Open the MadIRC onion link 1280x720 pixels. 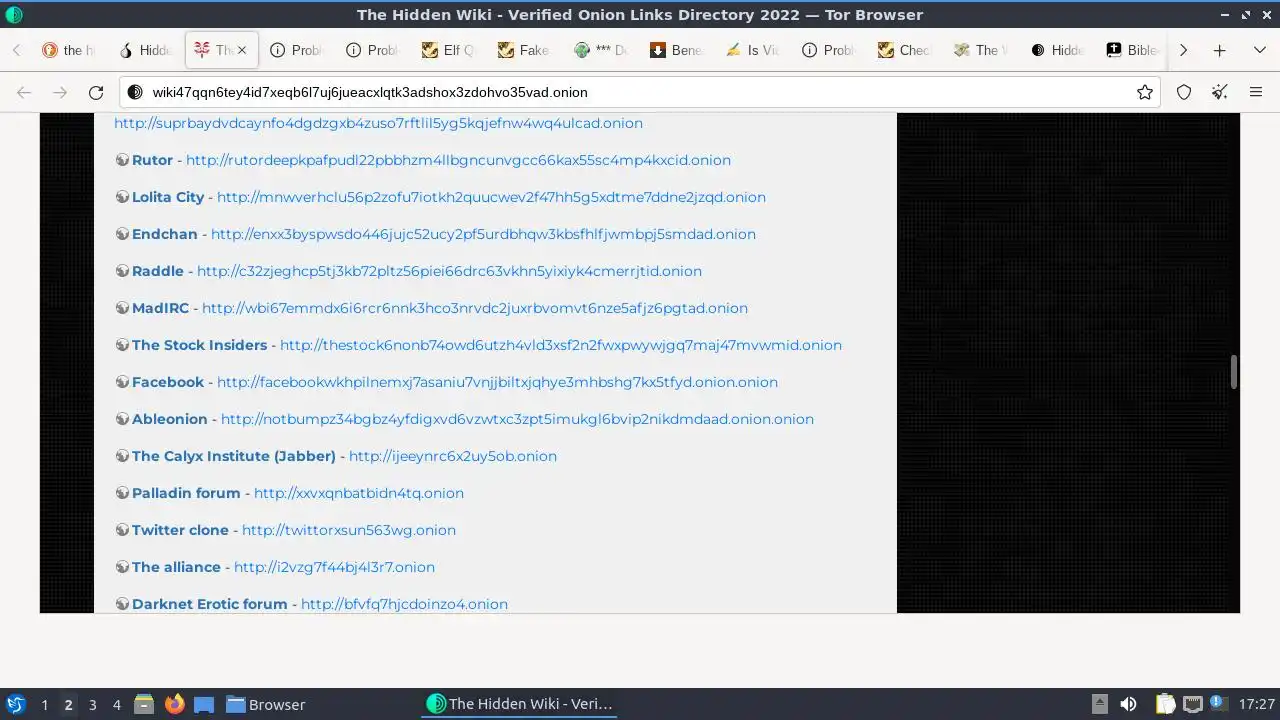pyautogui.click(x=475, y=308)
